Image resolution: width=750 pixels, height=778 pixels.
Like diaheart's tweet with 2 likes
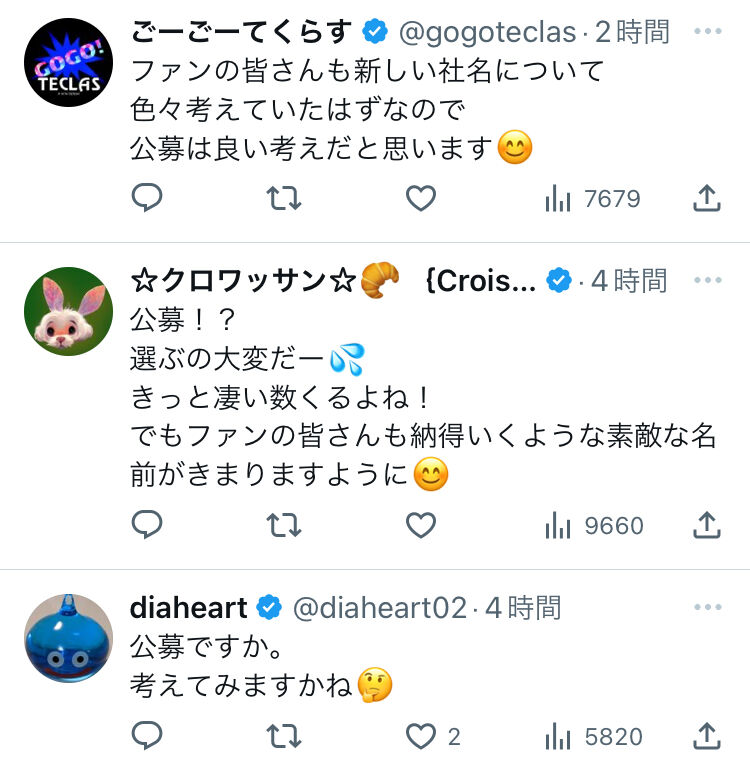tap(421, 737)
